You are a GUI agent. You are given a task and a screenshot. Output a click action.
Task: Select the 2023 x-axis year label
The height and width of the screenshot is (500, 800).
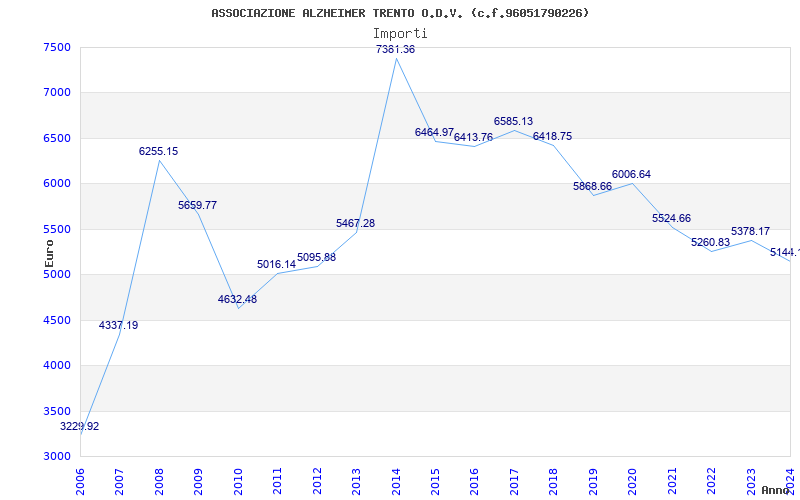click(751, 482)
